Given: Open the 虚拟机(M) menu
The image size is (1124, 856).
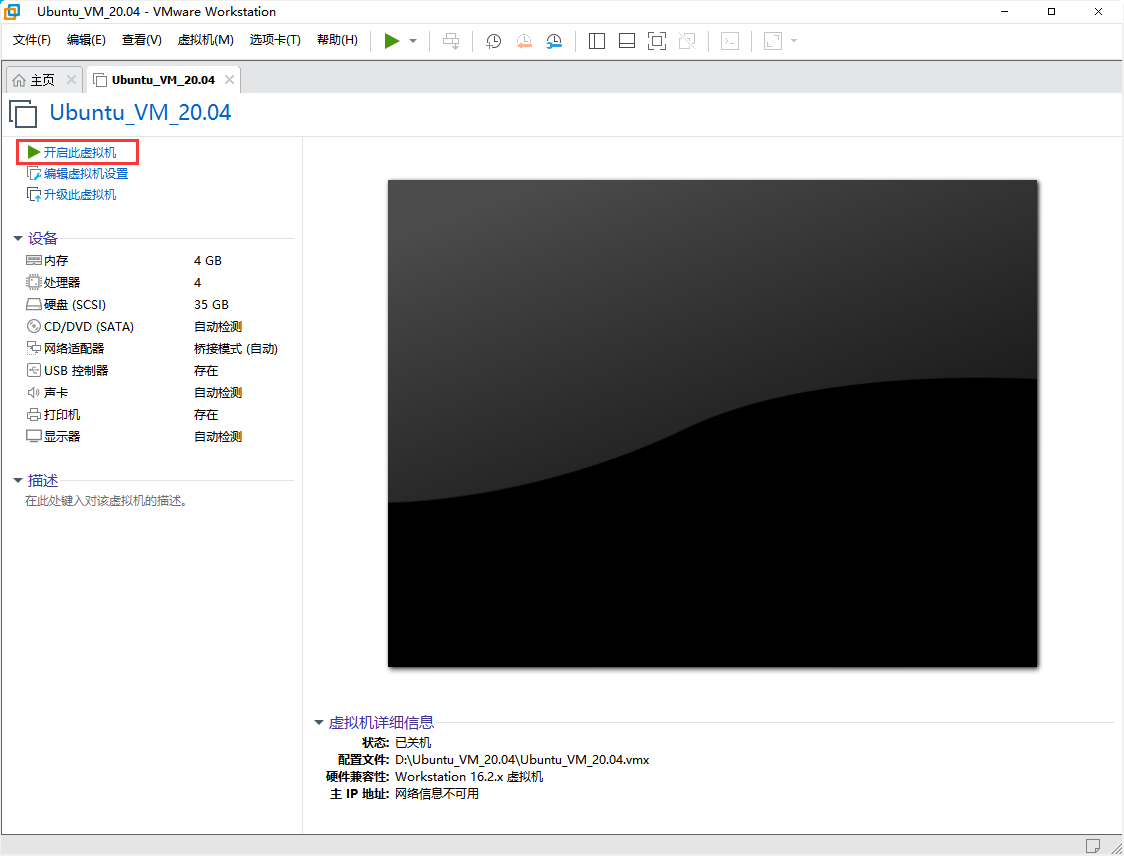Looking at the screenshot, I should [205, 39].
